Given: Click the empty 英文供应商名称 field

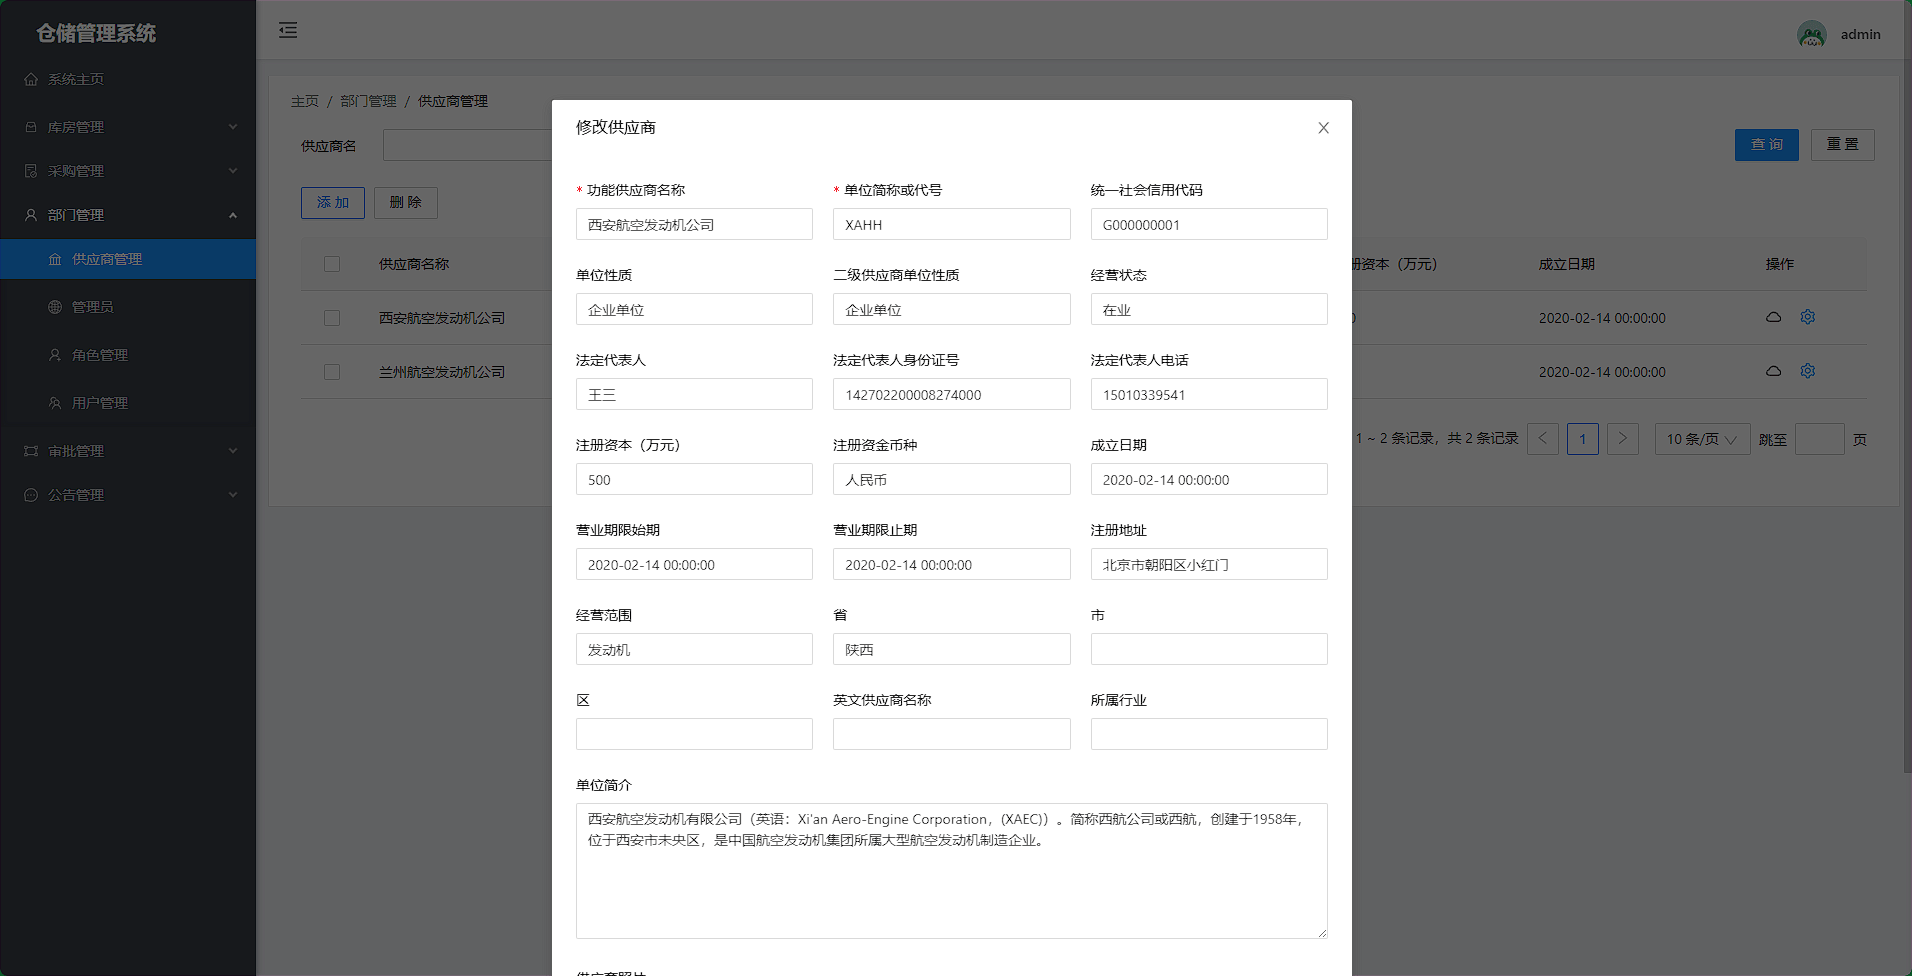Looking at the screenshot, I should coord(951,734).
